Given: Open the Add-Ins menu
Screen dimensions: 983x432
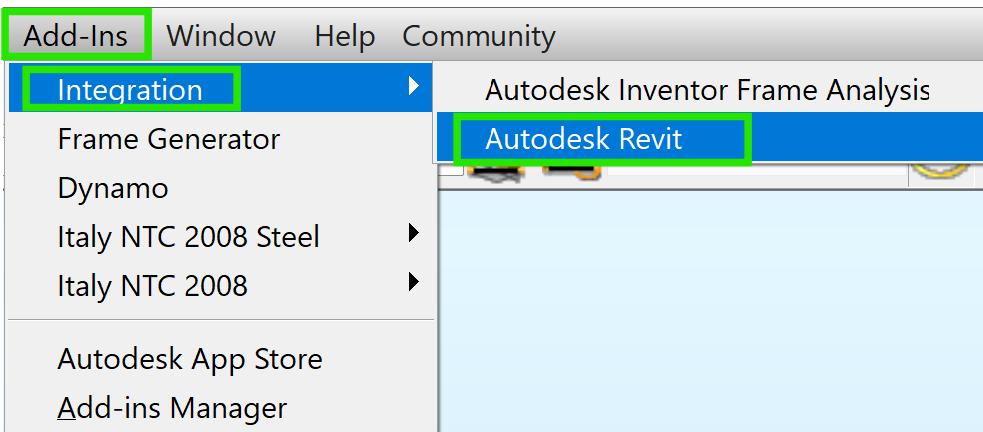Looking at the screenshot, I should click(x=76, y=35).
